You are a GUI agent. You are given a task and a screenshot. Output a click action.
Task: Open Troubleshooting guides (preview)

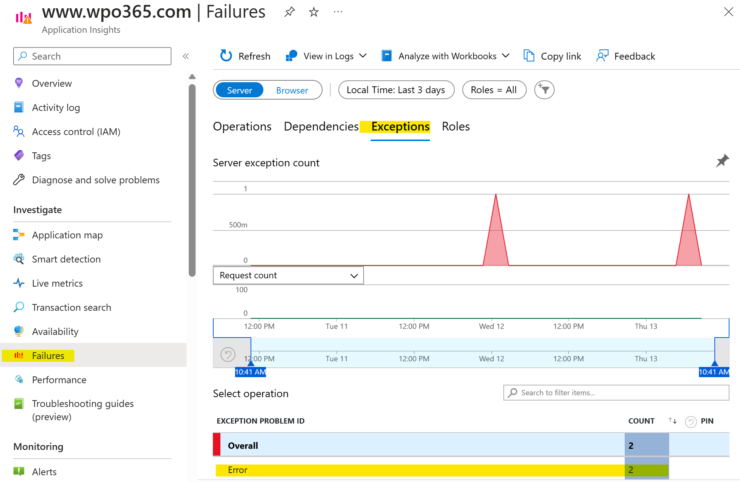tap(83, 410)
